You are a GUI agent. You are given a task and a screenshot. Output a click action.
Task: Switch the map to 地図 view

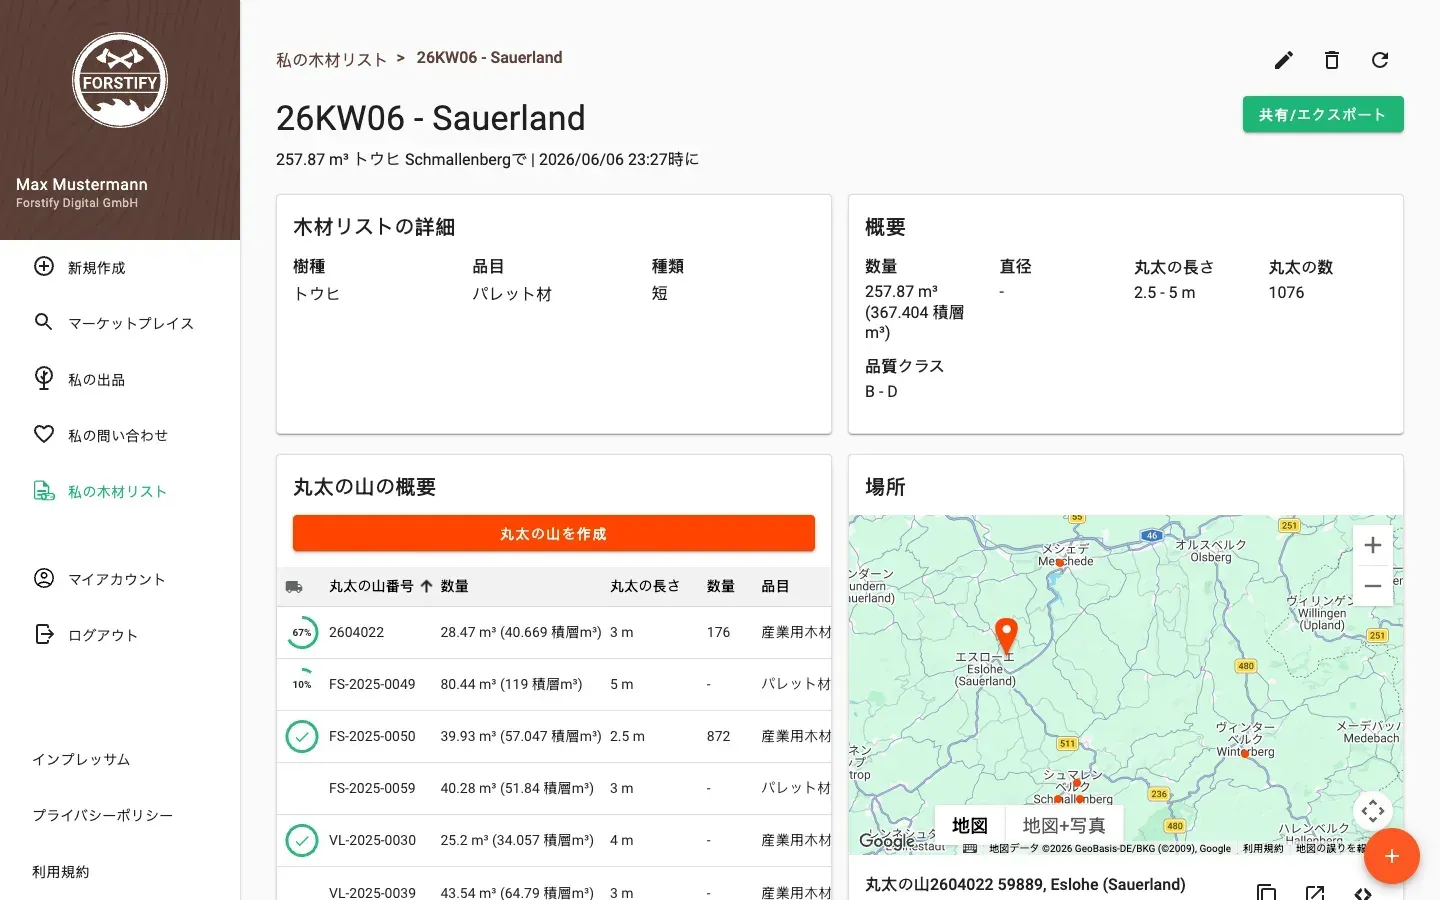[970, 825]
